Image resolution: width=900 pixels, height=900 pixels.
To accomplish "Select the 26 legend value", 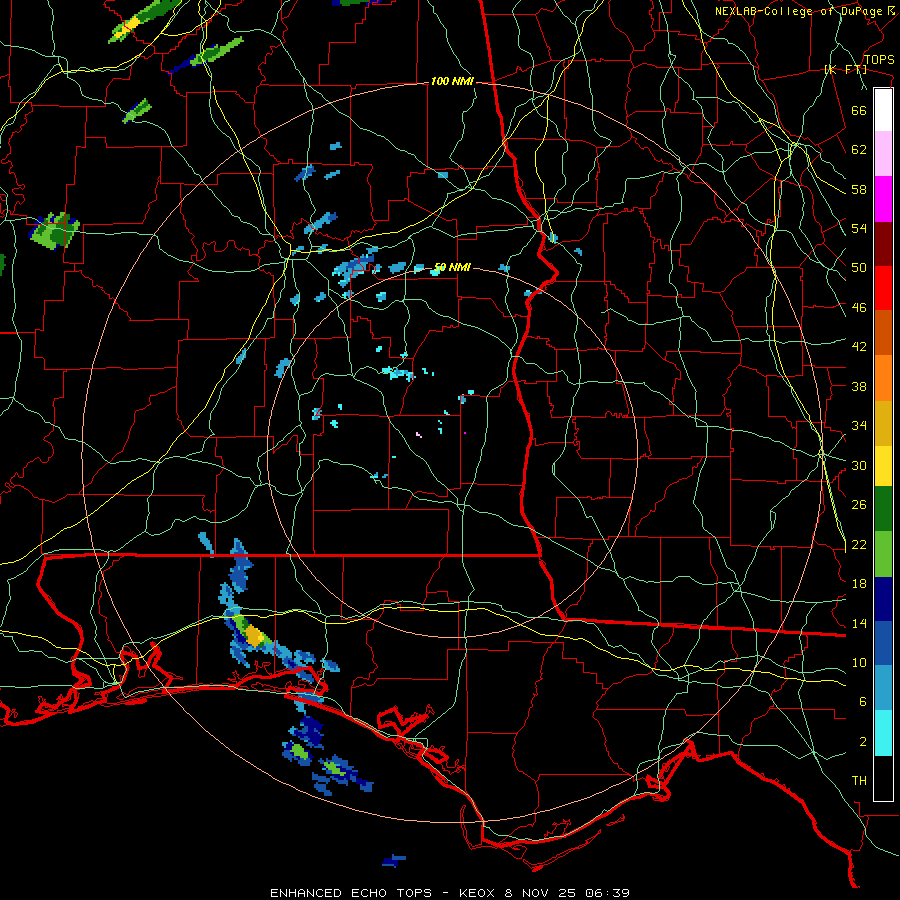I will pyautogui.click(x=859, y=505).
